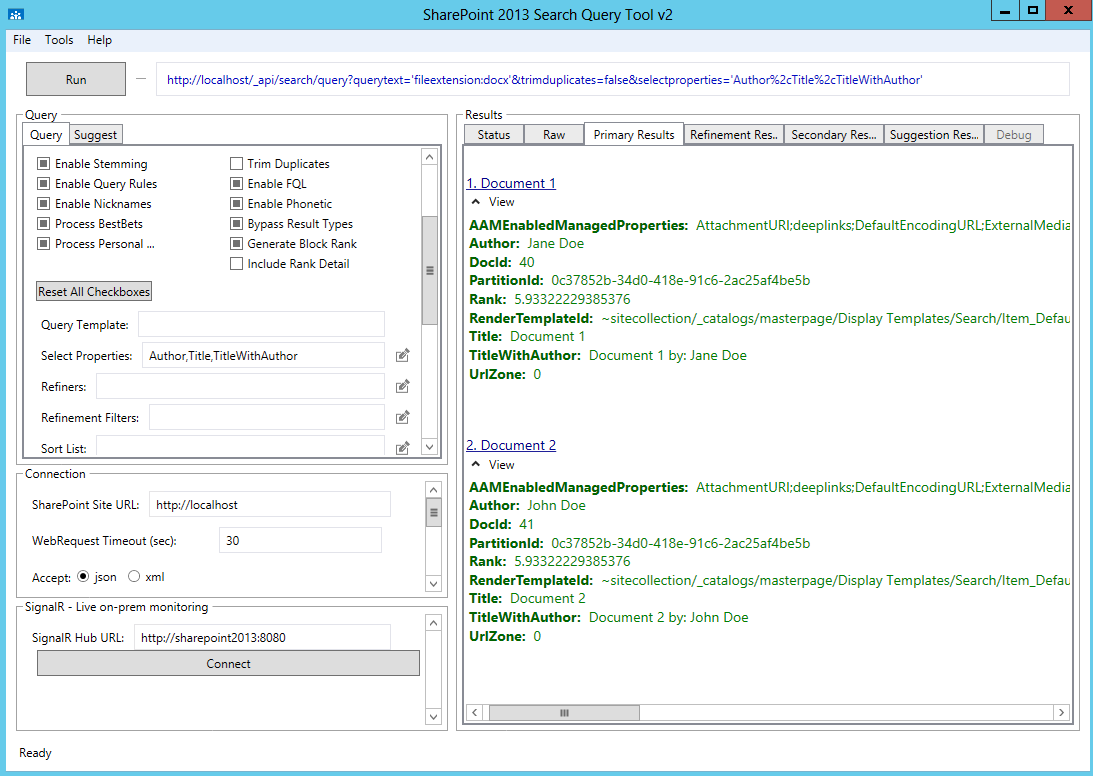Select the xml Accept radio button
1093x776 pixels.
pos(134,577)
